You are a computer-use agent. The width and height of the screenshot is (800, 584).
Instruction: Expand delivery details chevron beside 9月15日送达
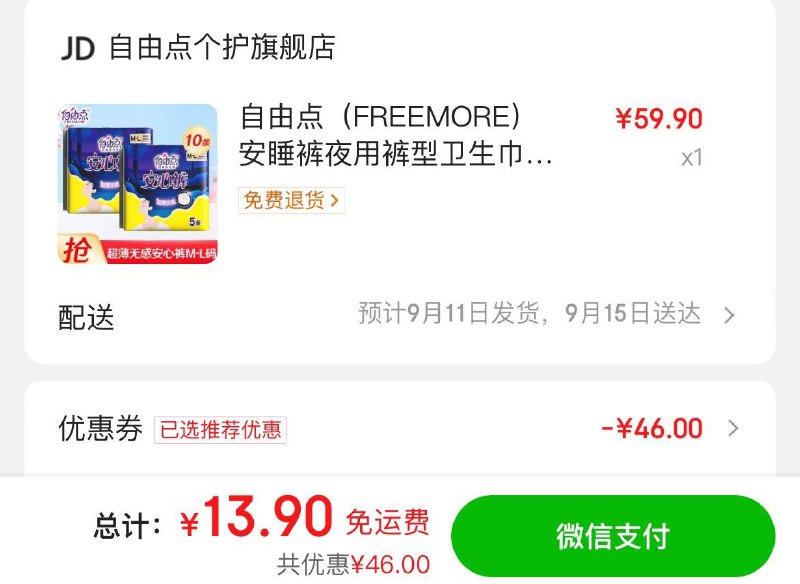tap(730, 315)
